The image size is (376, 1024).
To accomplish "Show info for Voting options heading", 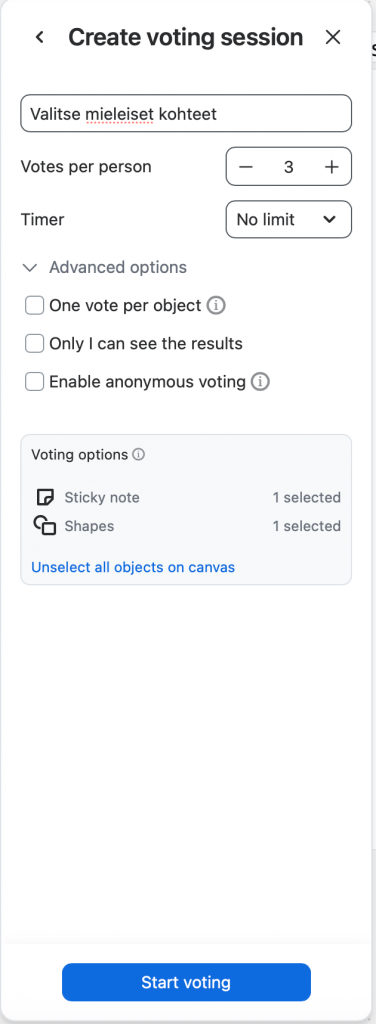I will coord(138,455).
